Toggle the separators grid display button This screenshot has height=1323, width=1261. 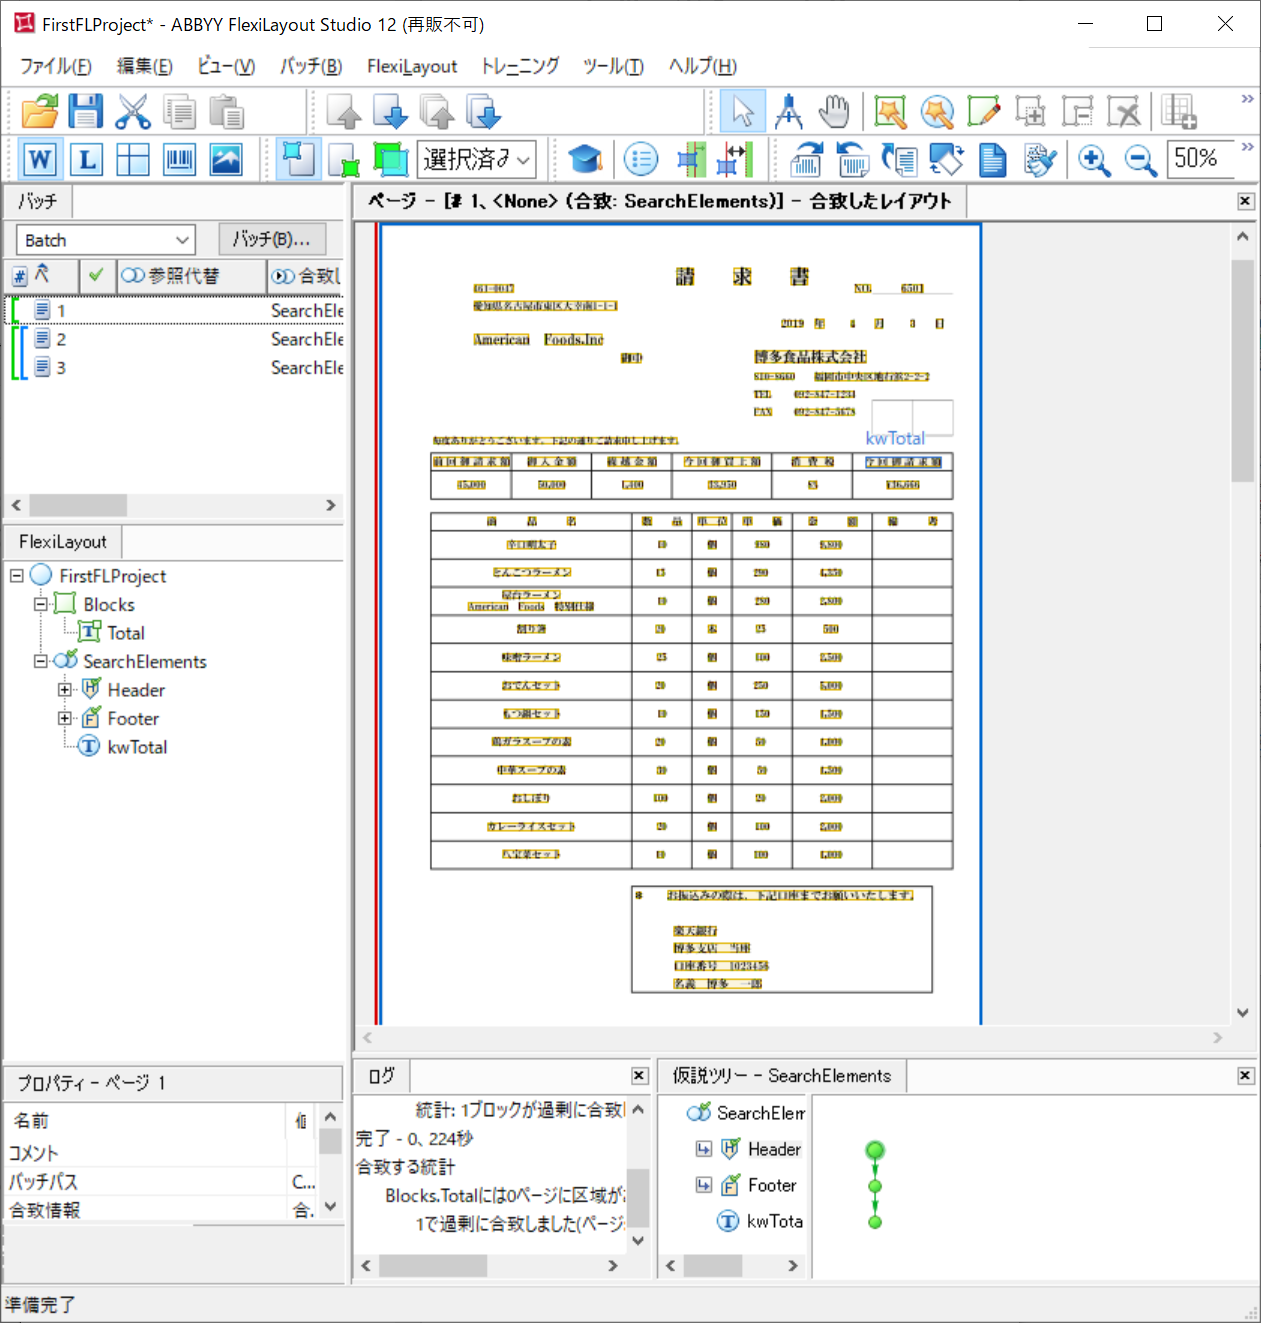(x=133, y=159)
